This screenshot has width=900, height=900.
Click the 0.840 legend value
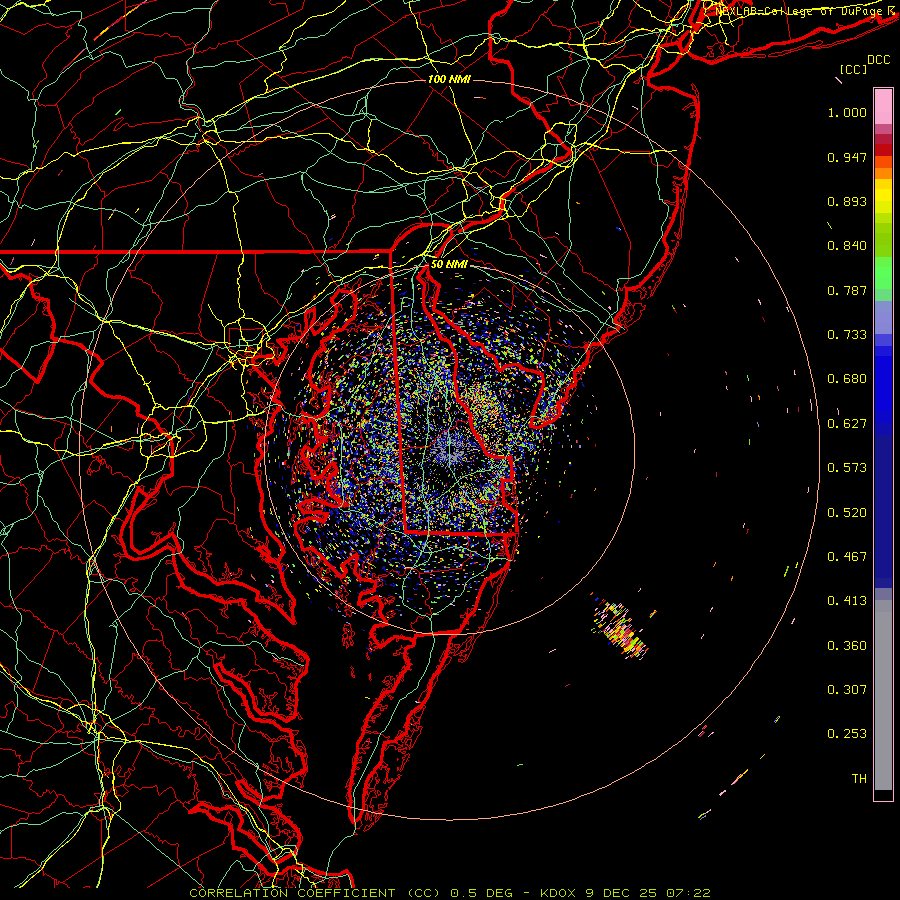click(x=847, y=246)
